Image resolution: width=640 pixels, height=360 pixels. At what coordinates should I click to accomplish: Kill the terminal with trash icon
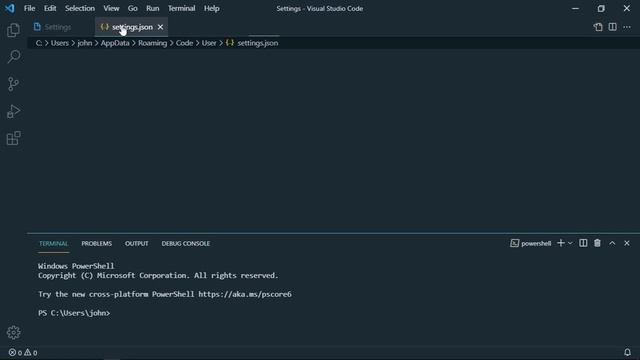[597, 243]
